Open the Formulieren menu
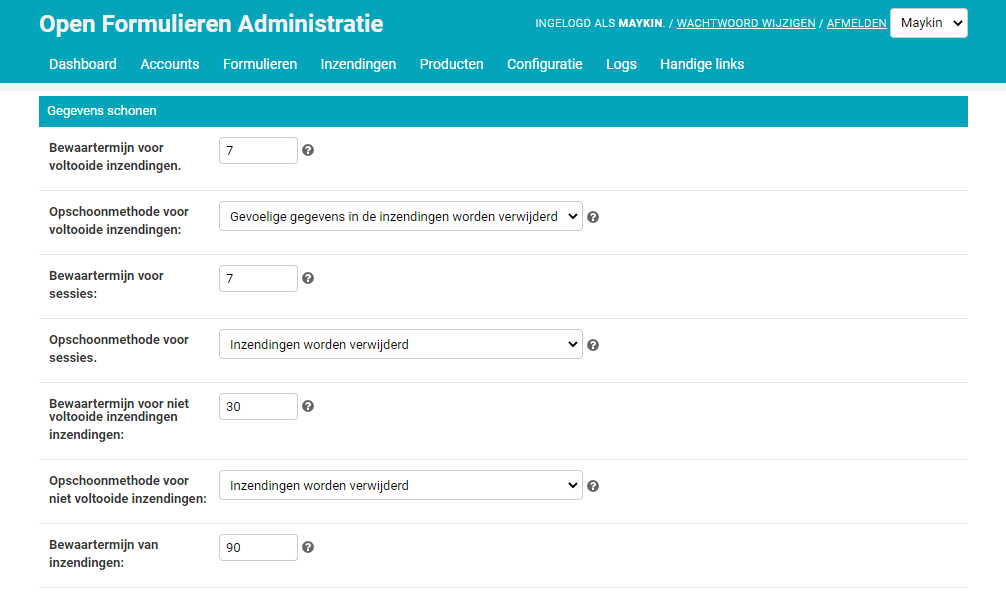Viewport: 1006px width, 605px height. coord(260,64)
